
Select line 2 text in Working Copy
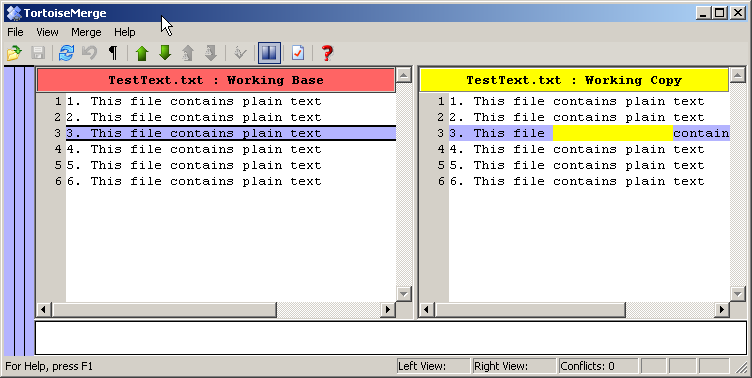pos(577,117)
